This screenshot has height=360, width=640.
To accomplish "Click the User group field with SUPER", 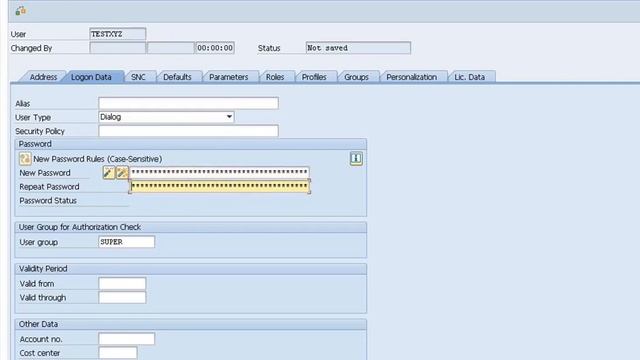I will (x=127, y=242).
